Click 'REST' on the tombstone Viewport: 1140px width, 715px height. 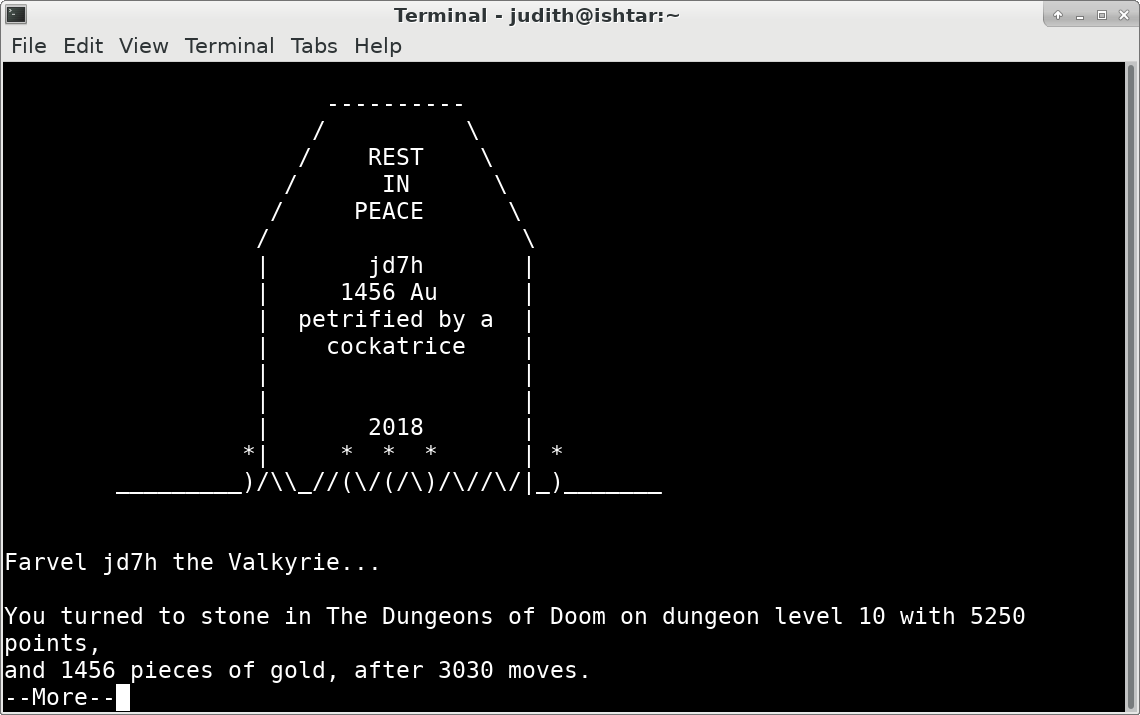pyautogui.click(x=395, y=157)
